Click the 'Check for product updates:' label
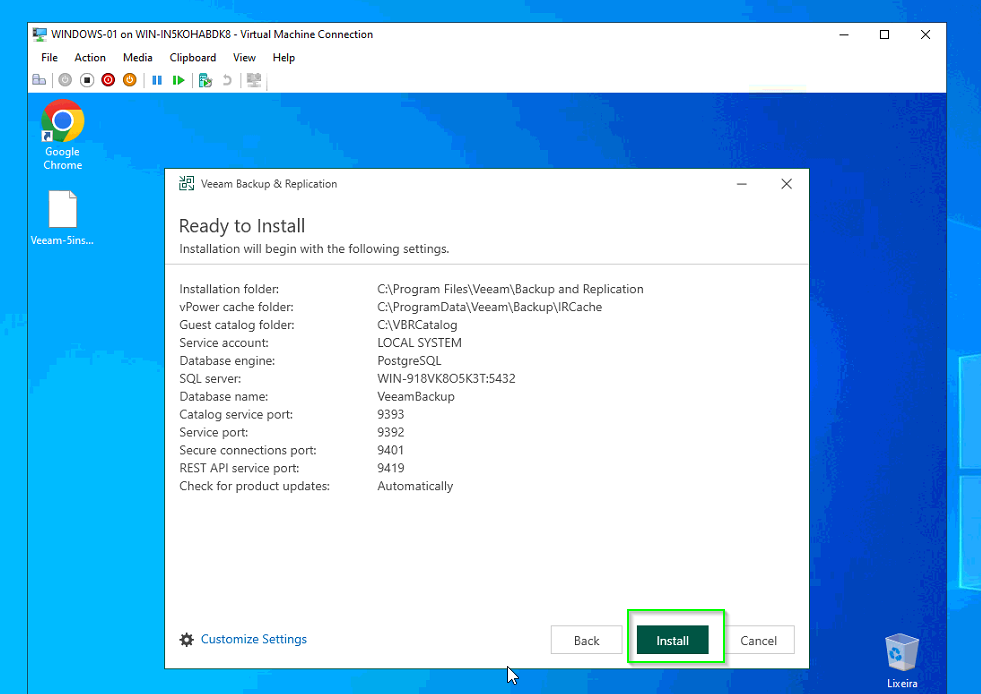 (x=255, y=486)
